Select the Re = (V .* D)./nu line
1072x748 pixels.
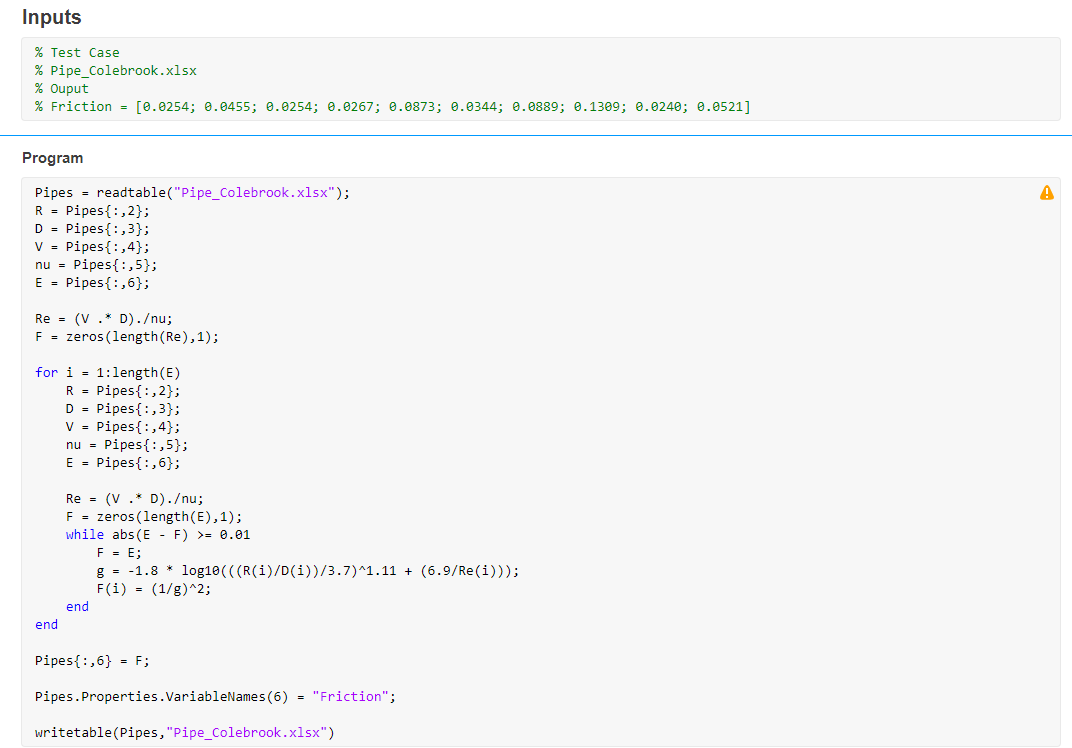click(x=100, y=318)
